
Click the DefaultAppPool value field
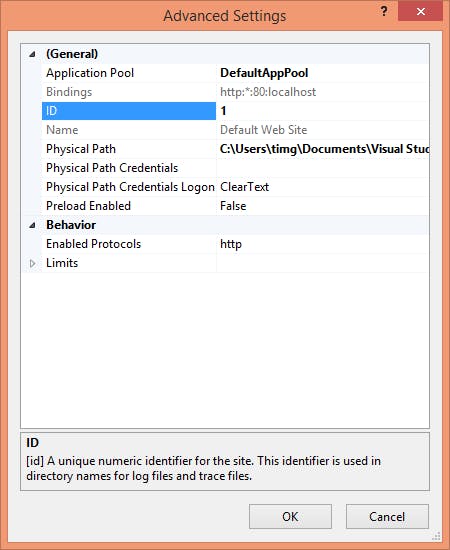pos(323,73)
